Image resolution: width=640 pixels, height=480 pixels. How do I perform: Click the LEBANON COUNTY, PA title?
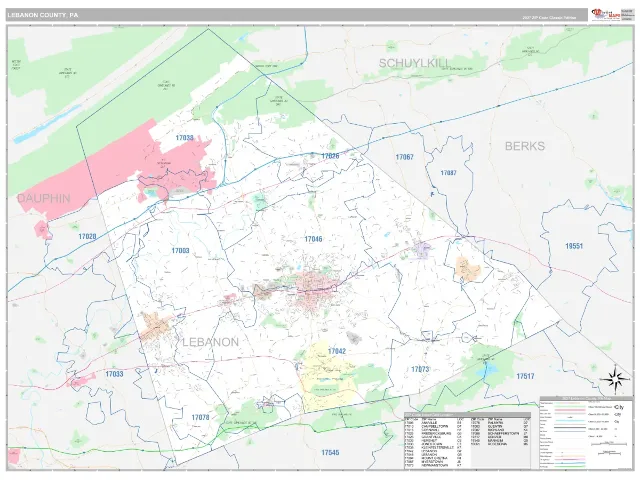click(42, 15)
